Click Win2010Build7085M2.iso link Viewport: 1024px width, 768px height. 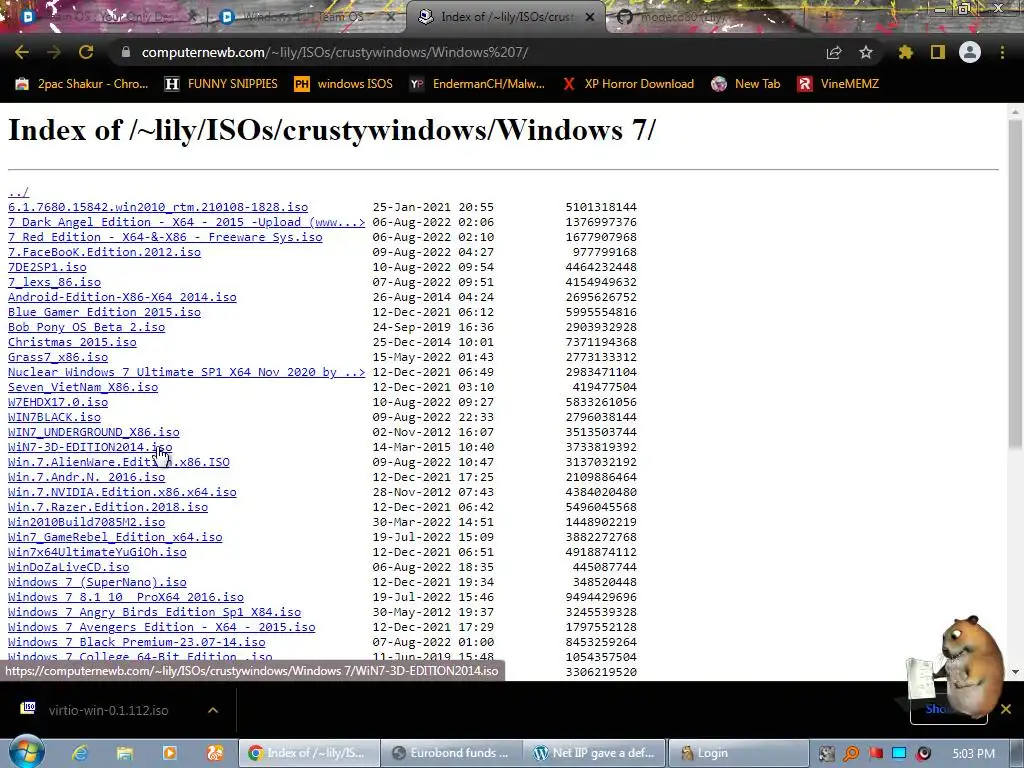(x=86, y=522)
